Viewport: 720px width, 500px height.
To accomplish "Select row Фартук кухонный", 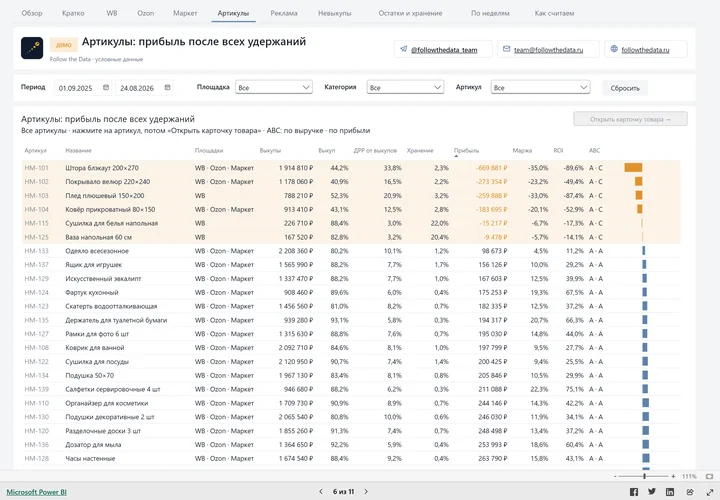I will tap(351, 292).
